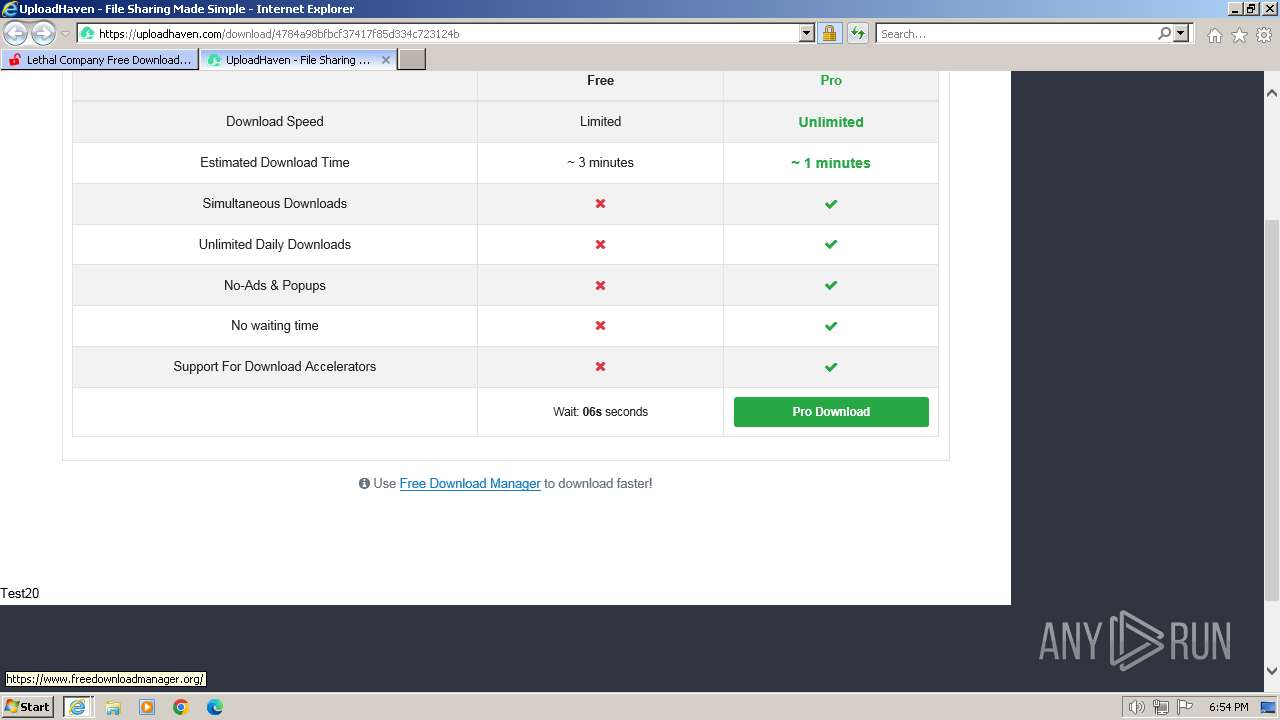Click the address bar URL field
This screenshot has width=1280, height=720.
[x=437, y=34]
